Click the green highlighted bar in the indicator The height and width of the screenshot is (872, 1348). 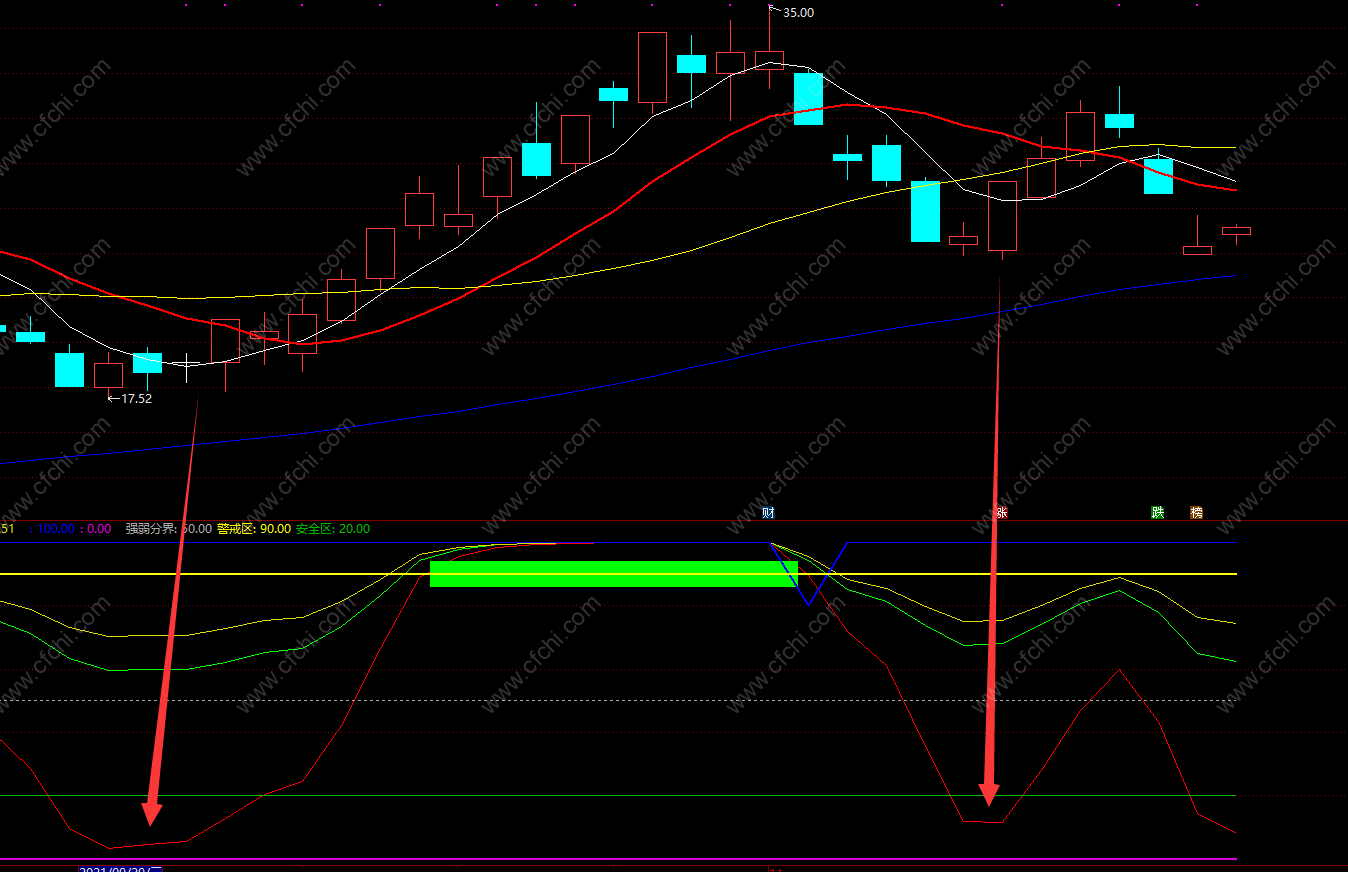click(x=613, y=574)
